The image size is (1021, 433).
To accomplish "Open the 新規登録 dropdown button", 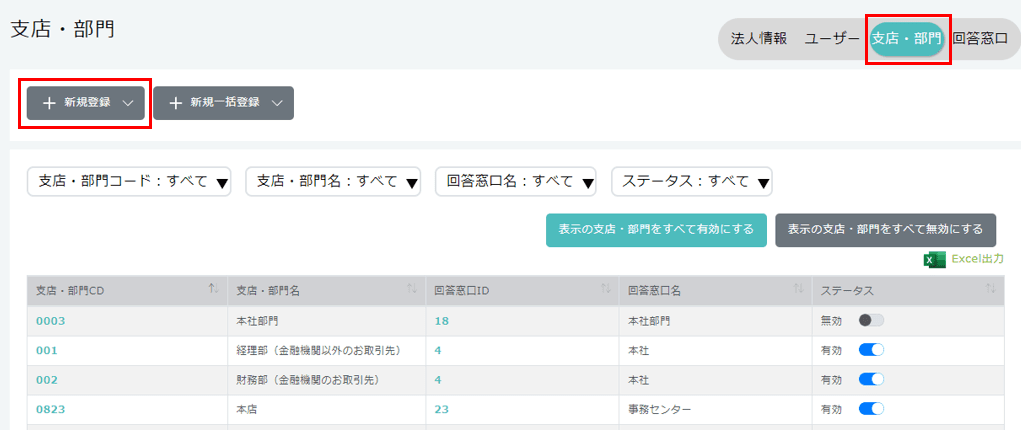I will pos(85,103).
